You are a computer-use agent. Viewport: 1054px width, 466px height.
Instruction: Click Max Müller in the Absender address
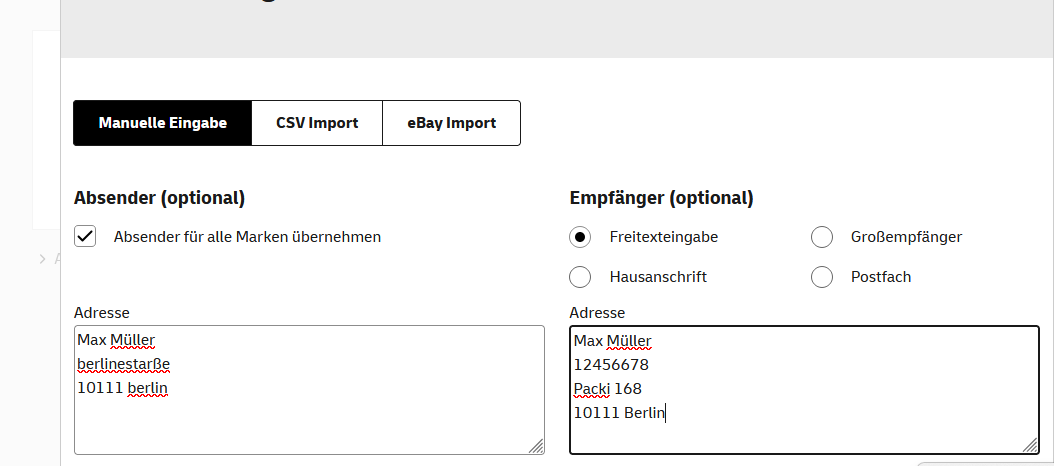coord(116,340)
